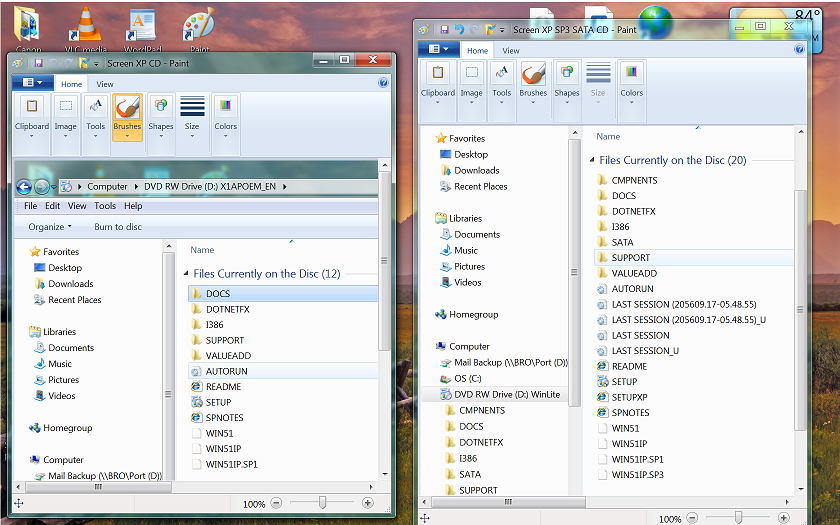The width and height of the screenshot is (840, 525).
Task: Click Back arrow in Screen XP CD canvas
Action: click(24, 187)
